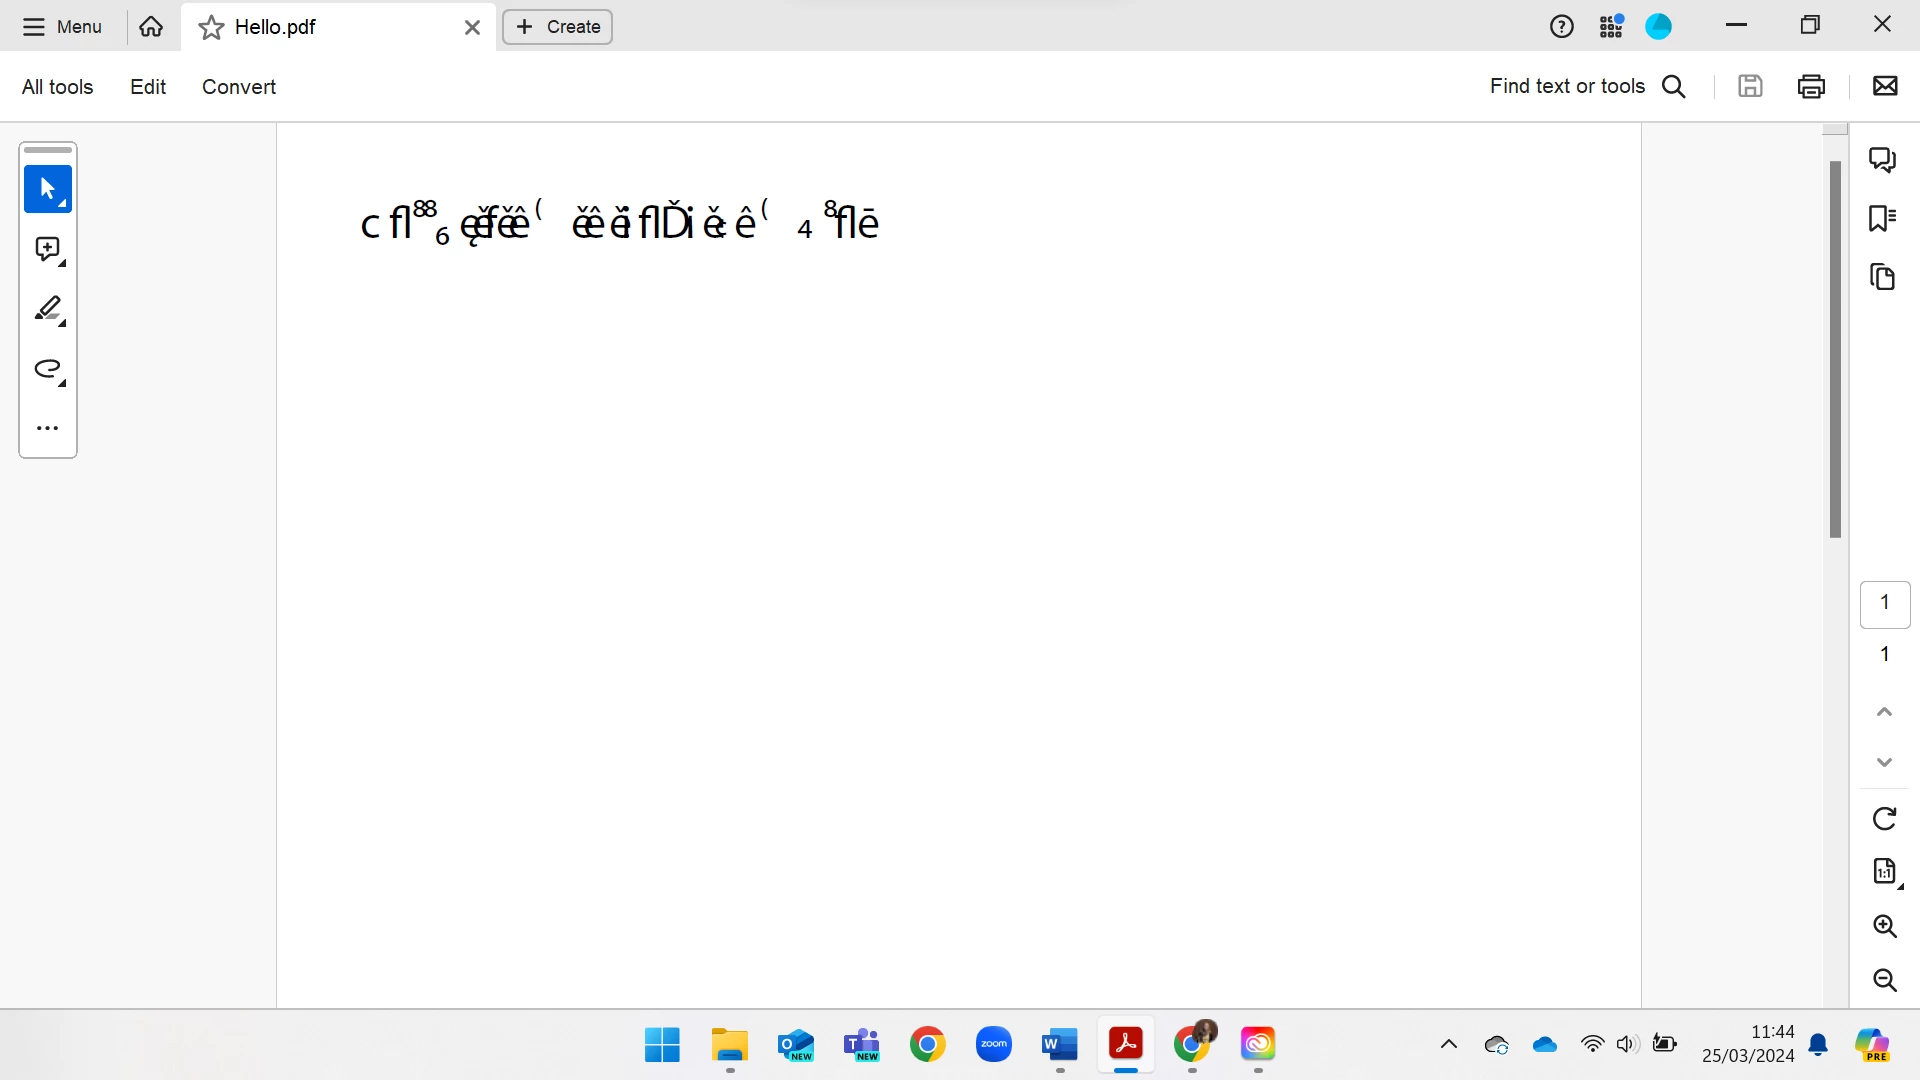The width and height of the screenshot is (1920, 1080).
Task: Show hidden system tray icons
Action: [1448, 1045]
